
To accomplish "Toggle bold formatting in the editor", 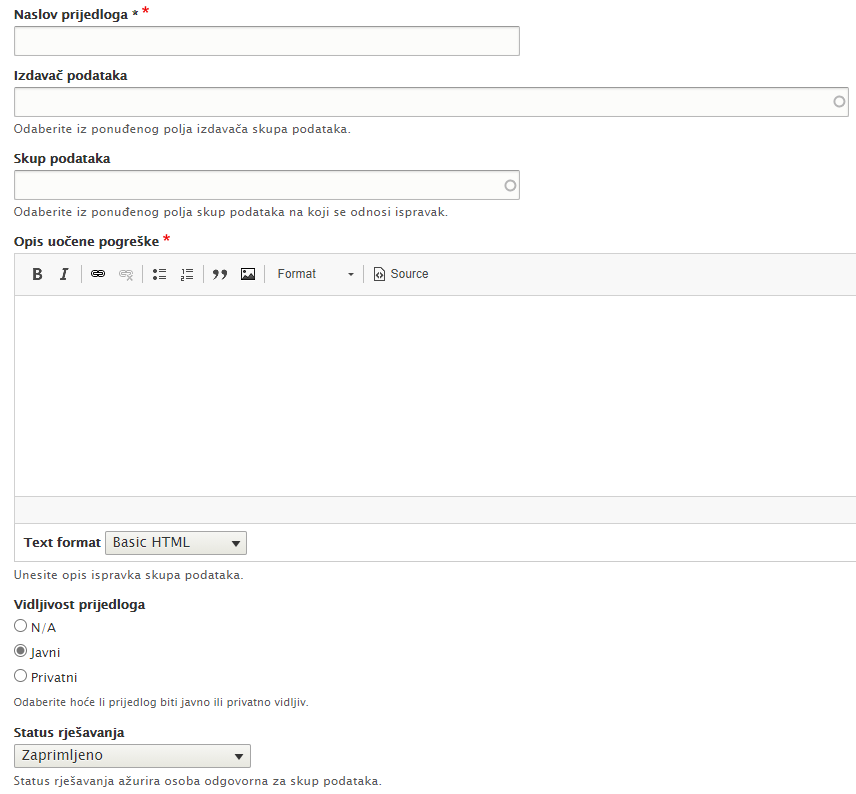I will [37, 274].
